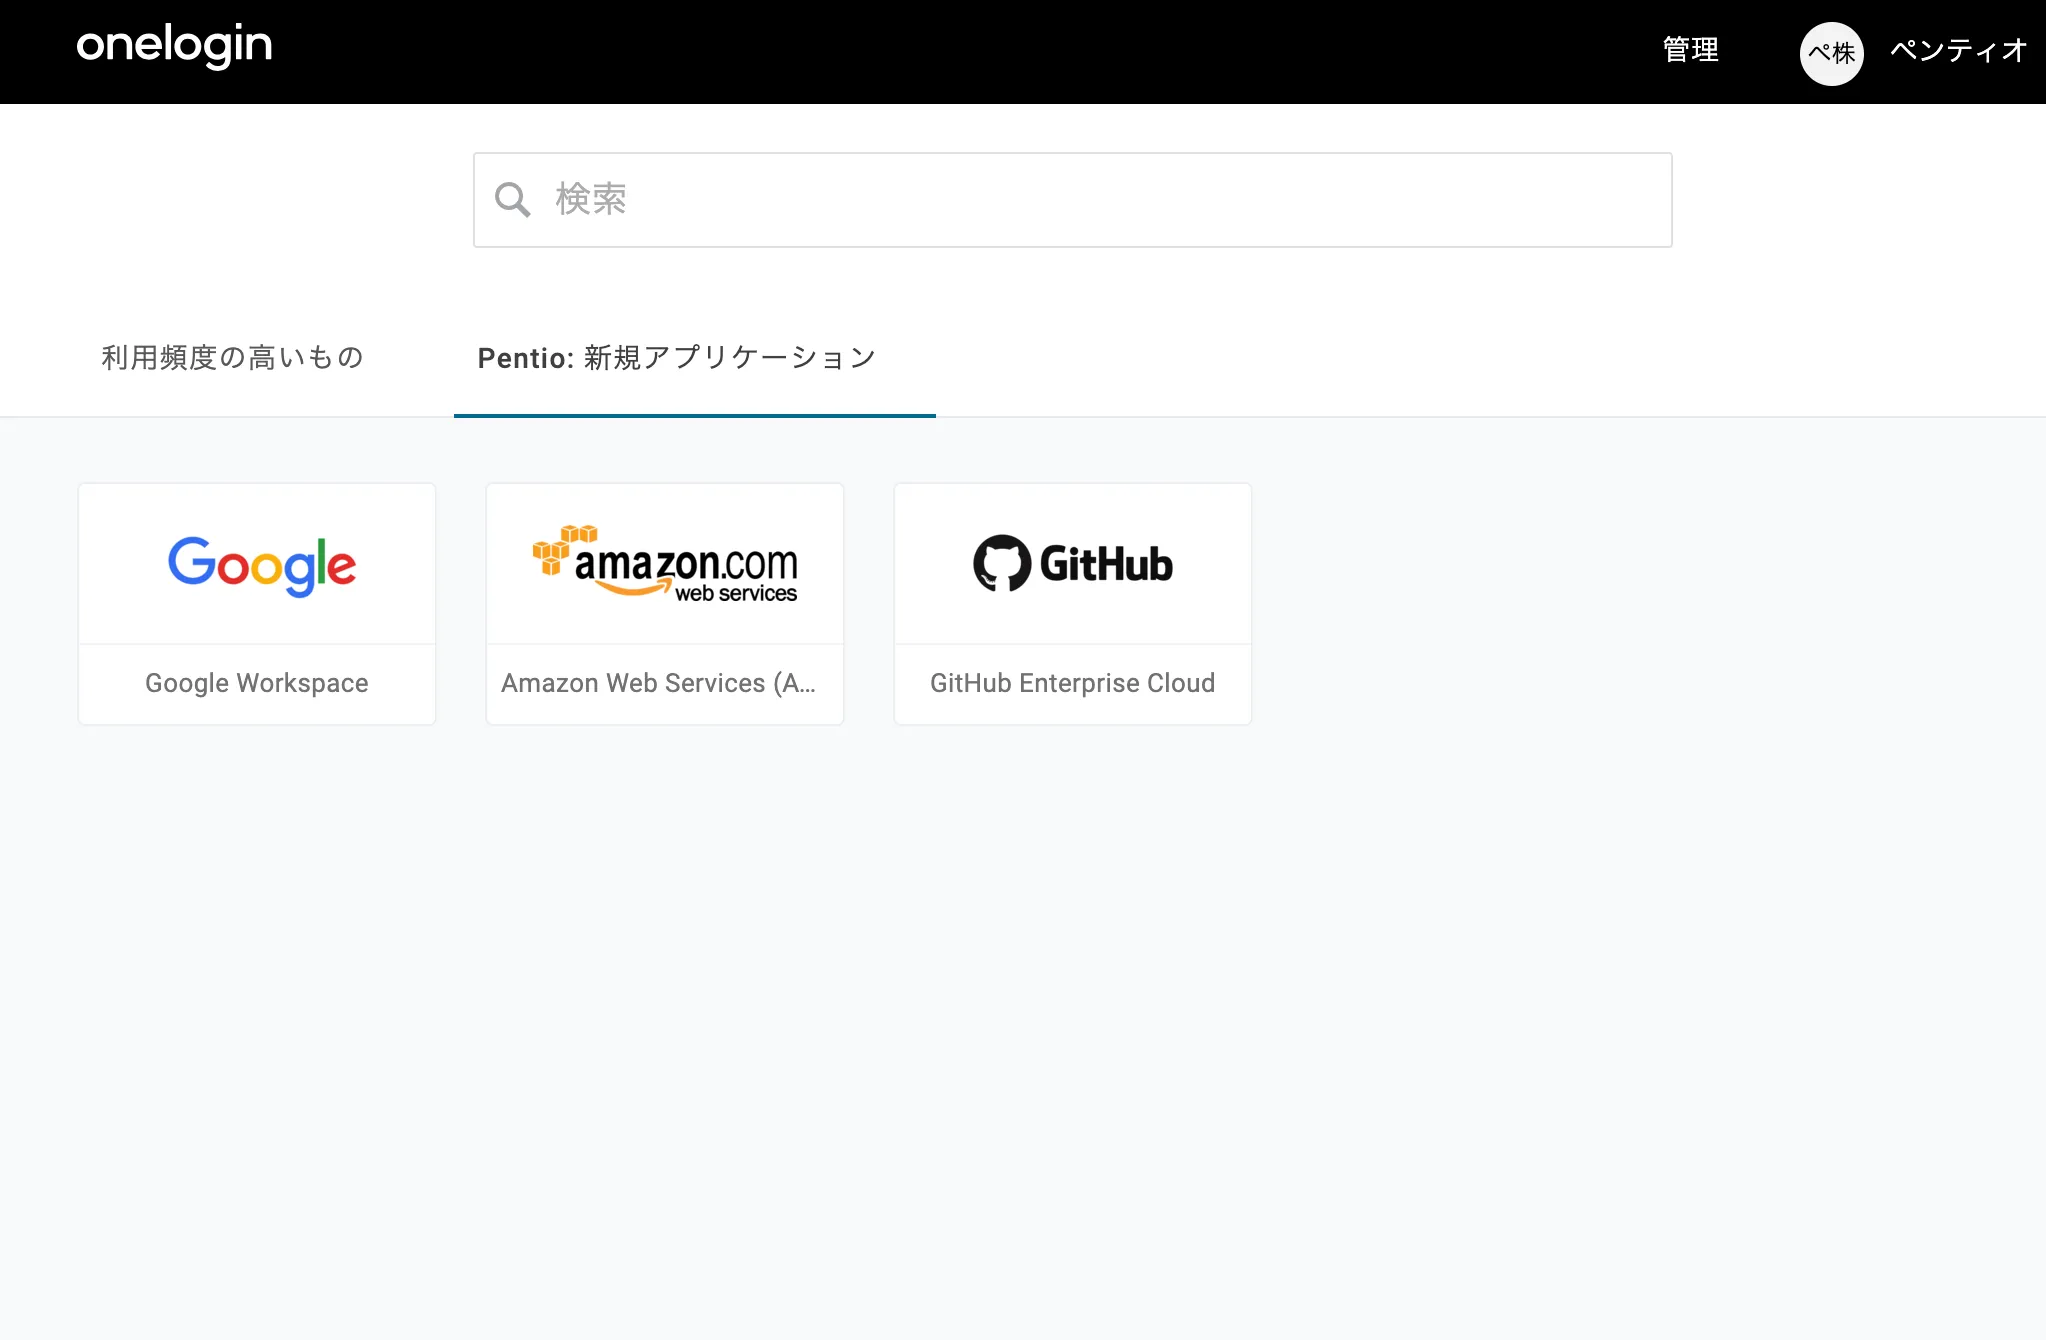Open the 管理 menu in header
This screenshot has width=2046, height=1340.
click(x=1690, y=50)
